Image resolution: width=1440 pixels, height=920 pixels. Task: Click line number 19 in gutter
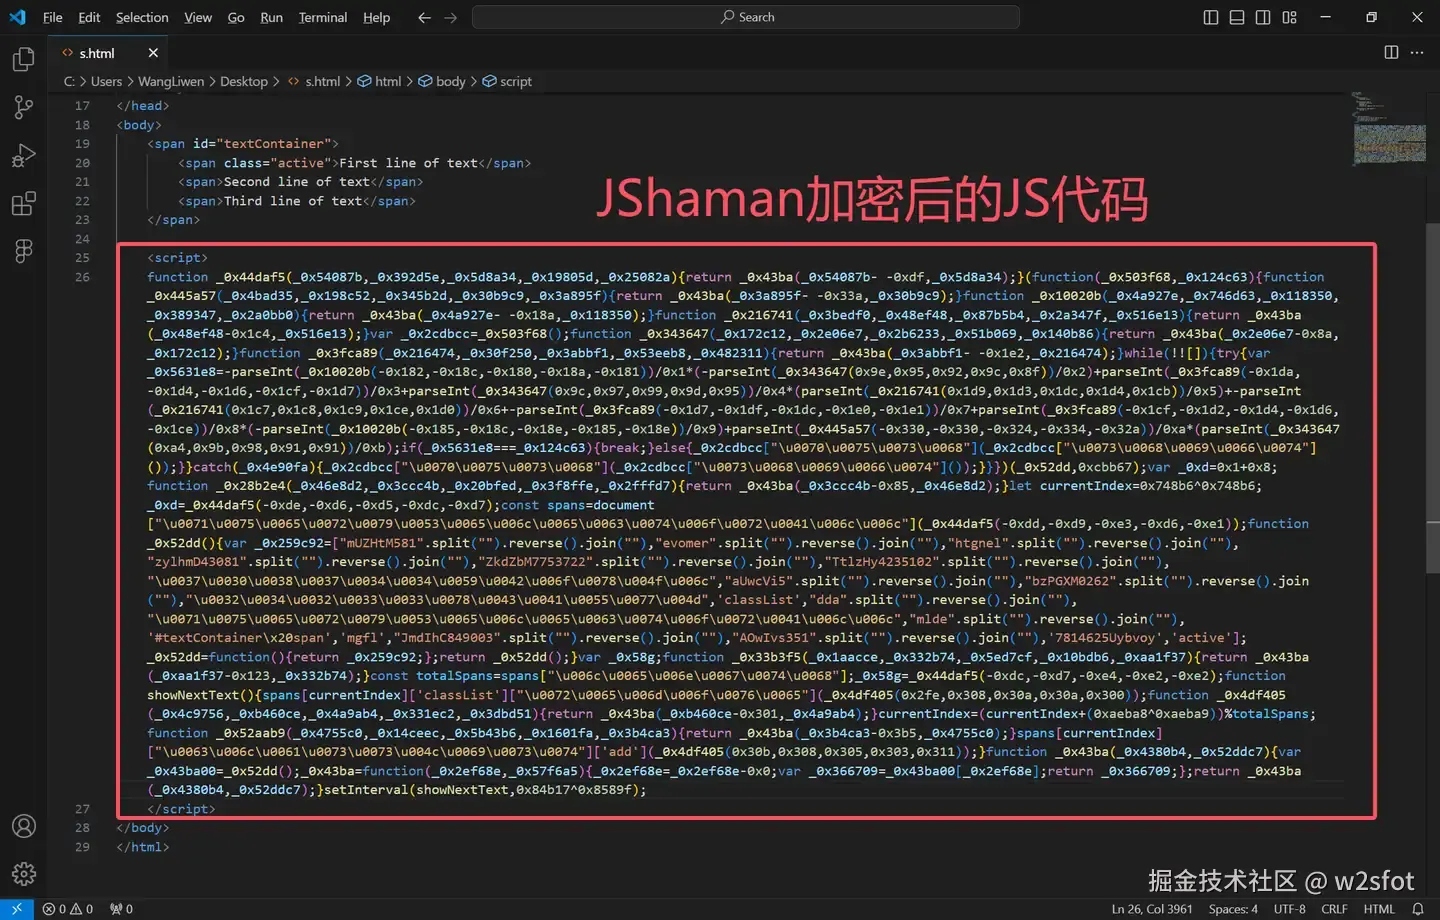pos(82,144)
